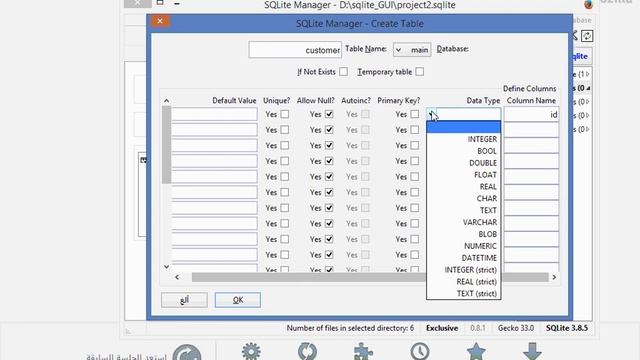
Task: Choose INTEGER from the data type list
Action: tap(464, 139)
